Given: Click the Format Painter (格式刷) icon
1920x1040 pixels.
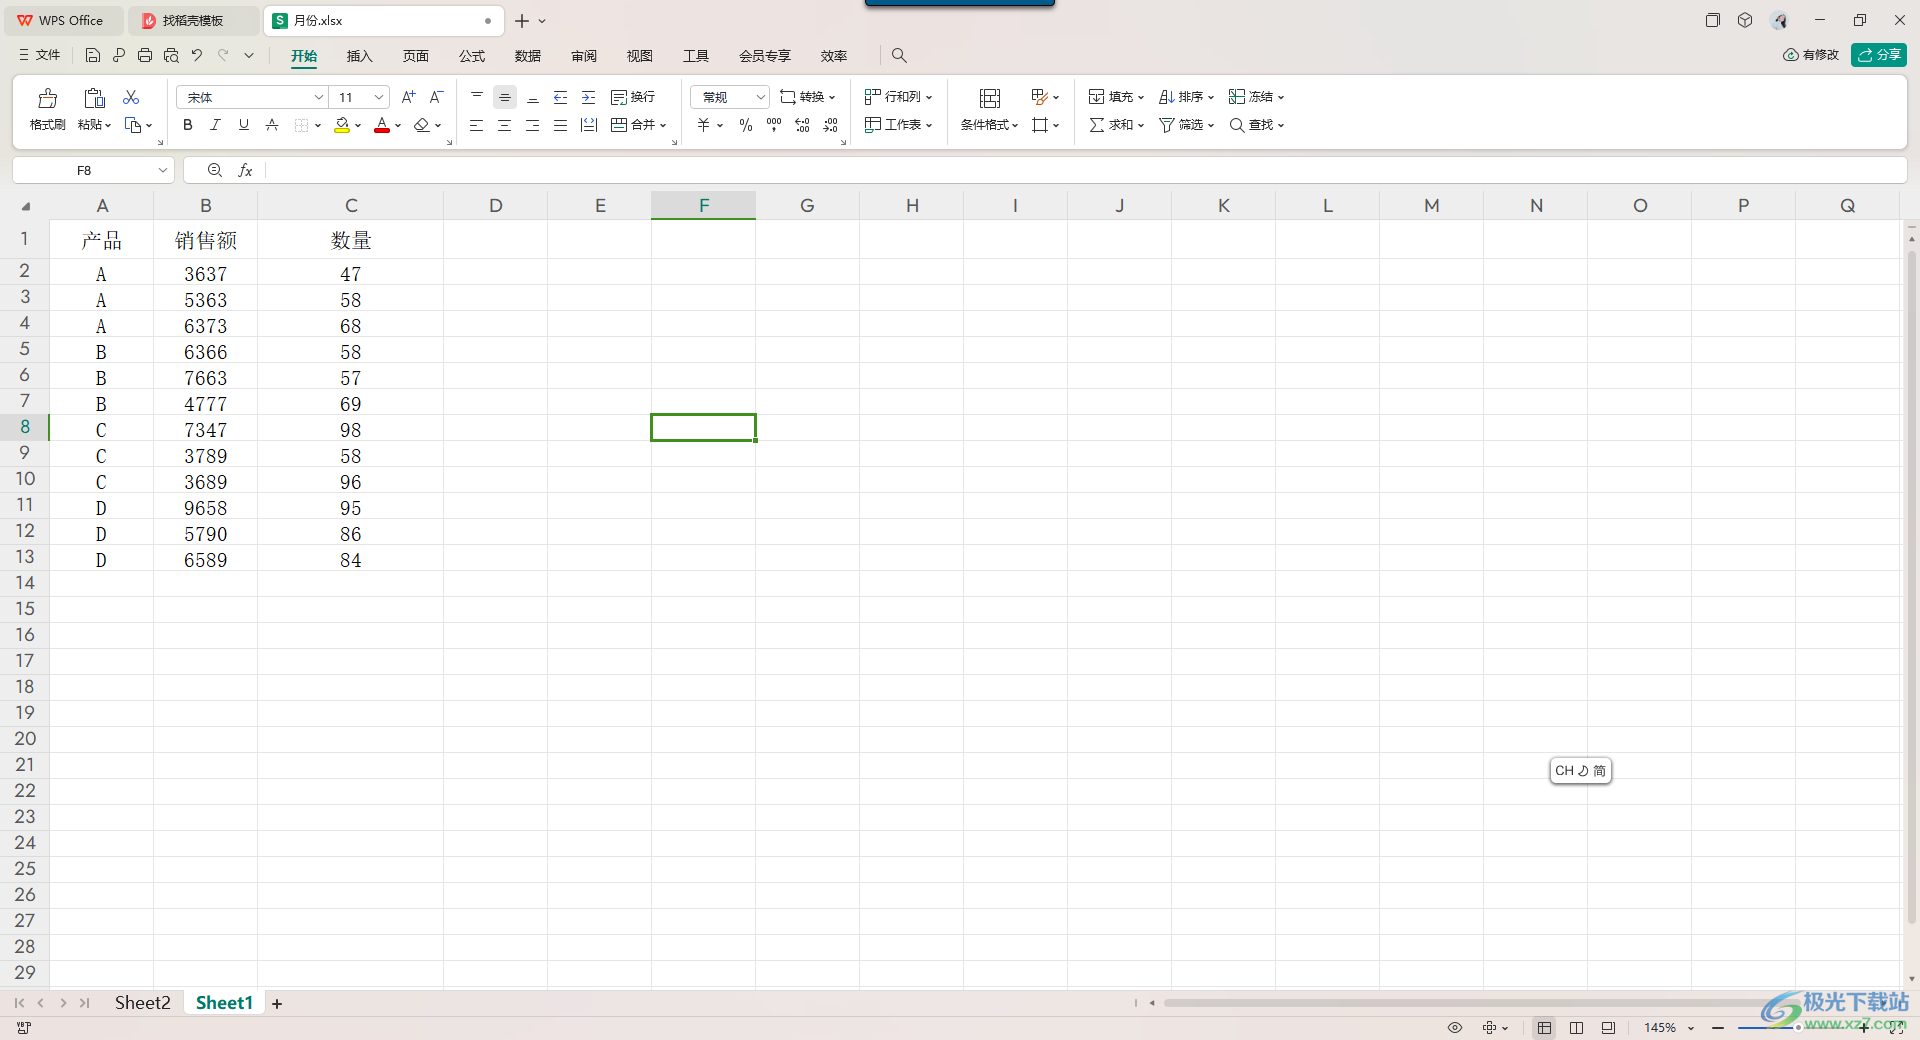Looking at the screenshot, I should pos(47,98).
